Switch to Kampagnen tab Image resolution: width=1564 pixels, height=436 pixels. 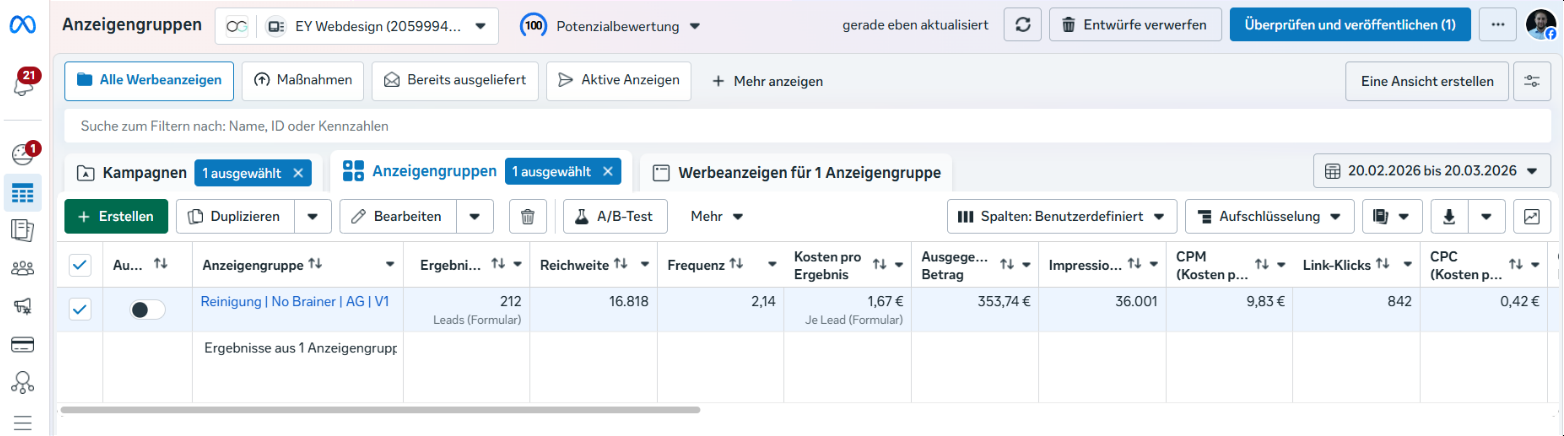145,173
